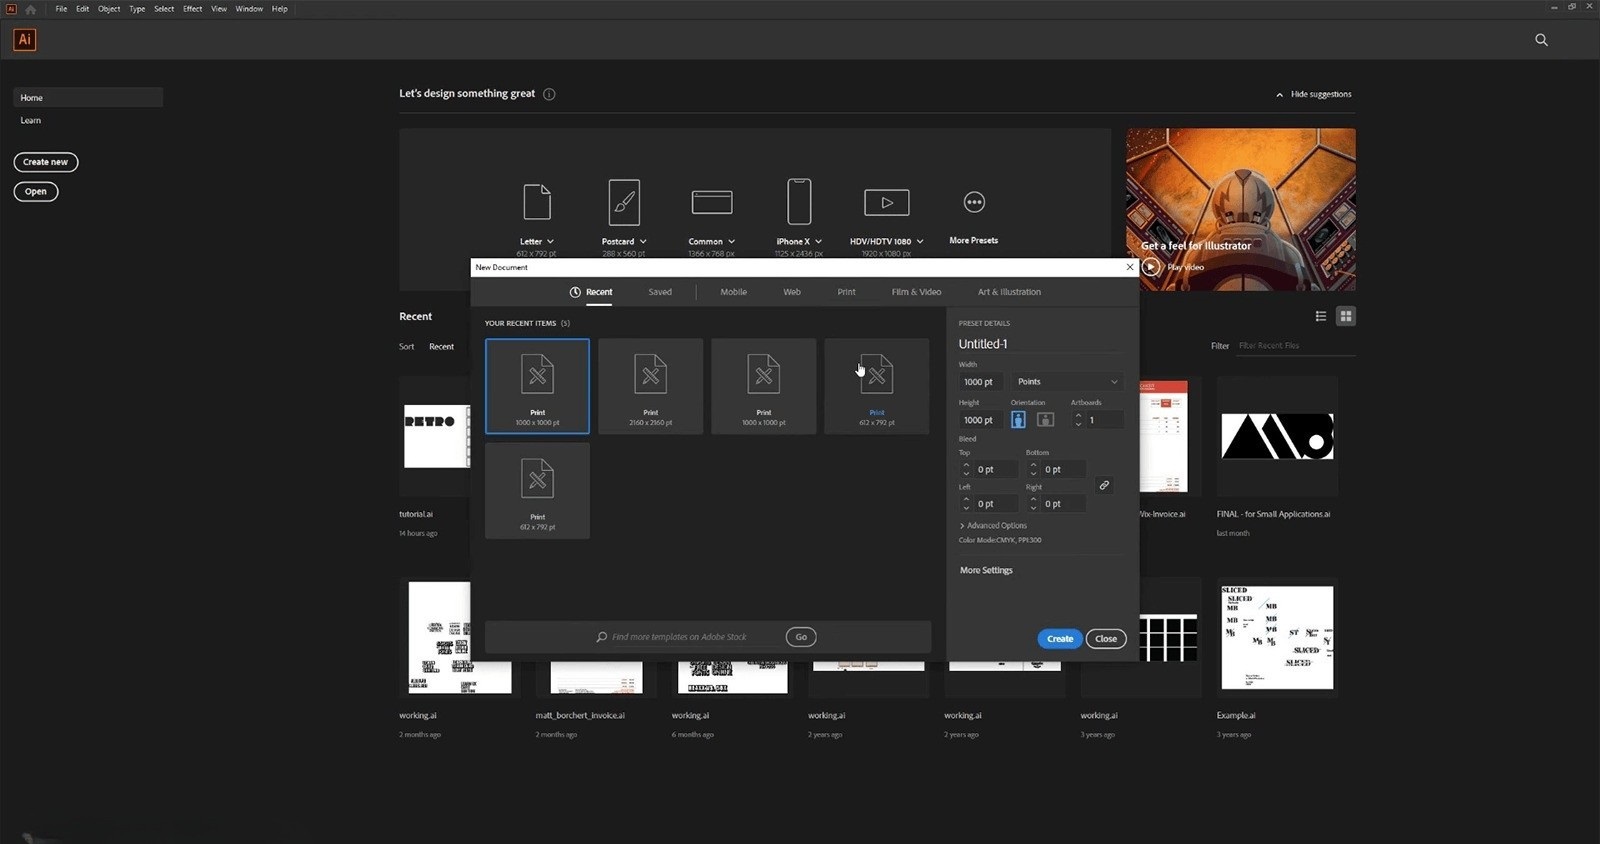Image resolution: width=1600 pixels, height=844 pixels.
Task: Select the Postcard preset icon
Action: [624, 202]
